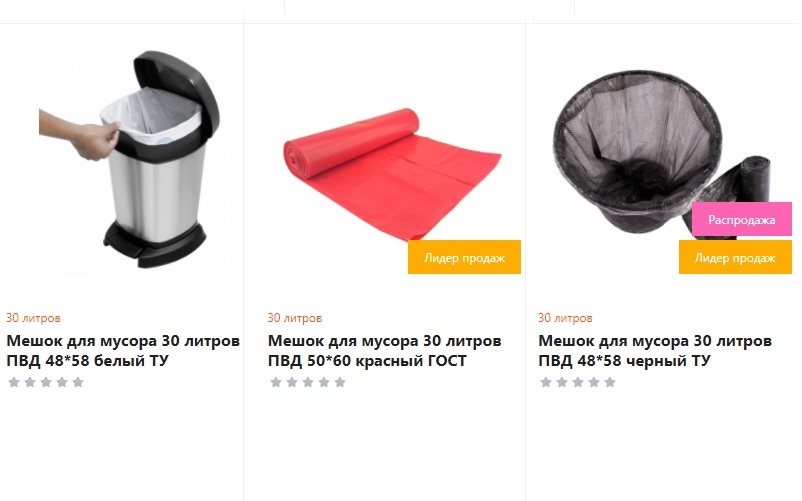Image resolution: width=802 pixels, height=501 pixels.
Task: Rate the white bag one star
Action: click(14, 382)
